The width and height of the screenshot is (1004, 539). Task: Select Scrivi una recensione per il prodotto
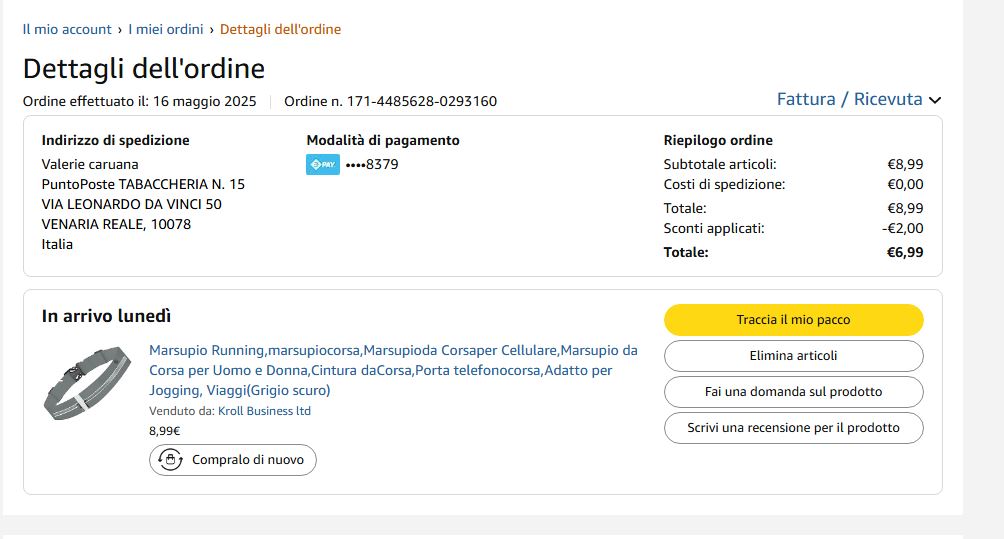click(793, 428)
